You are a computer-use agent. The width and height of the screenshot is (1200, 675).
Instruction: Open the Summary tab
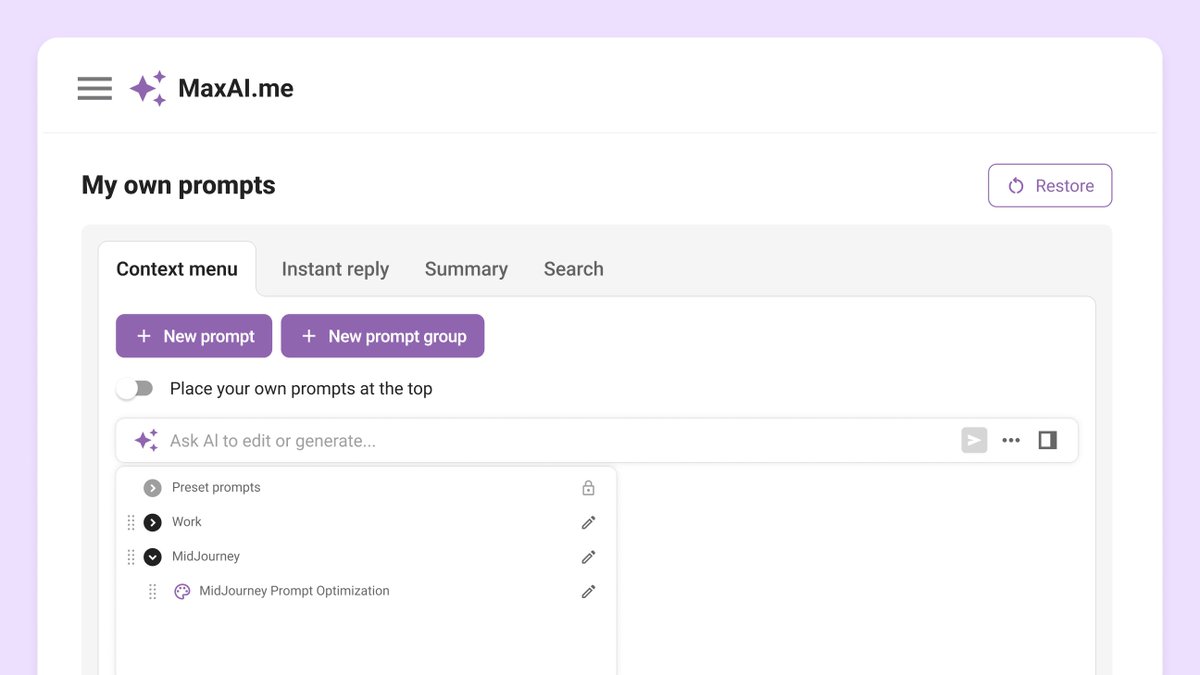[466, 269]
